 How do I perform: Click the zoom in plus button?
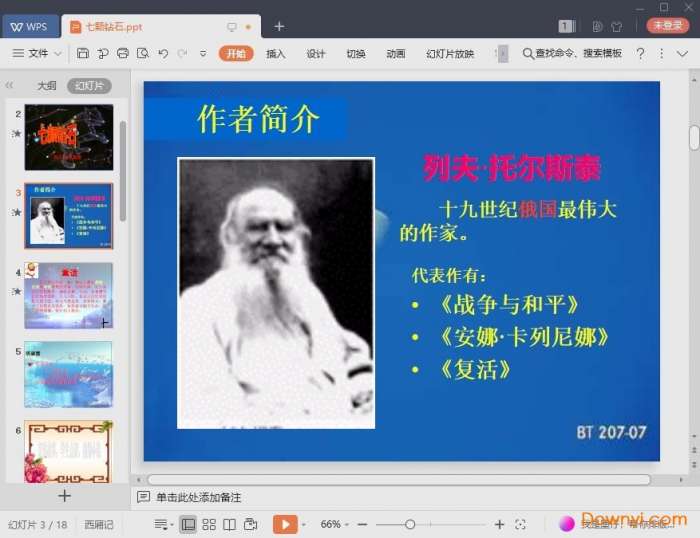pyautogui.click(x=500, y=524)
